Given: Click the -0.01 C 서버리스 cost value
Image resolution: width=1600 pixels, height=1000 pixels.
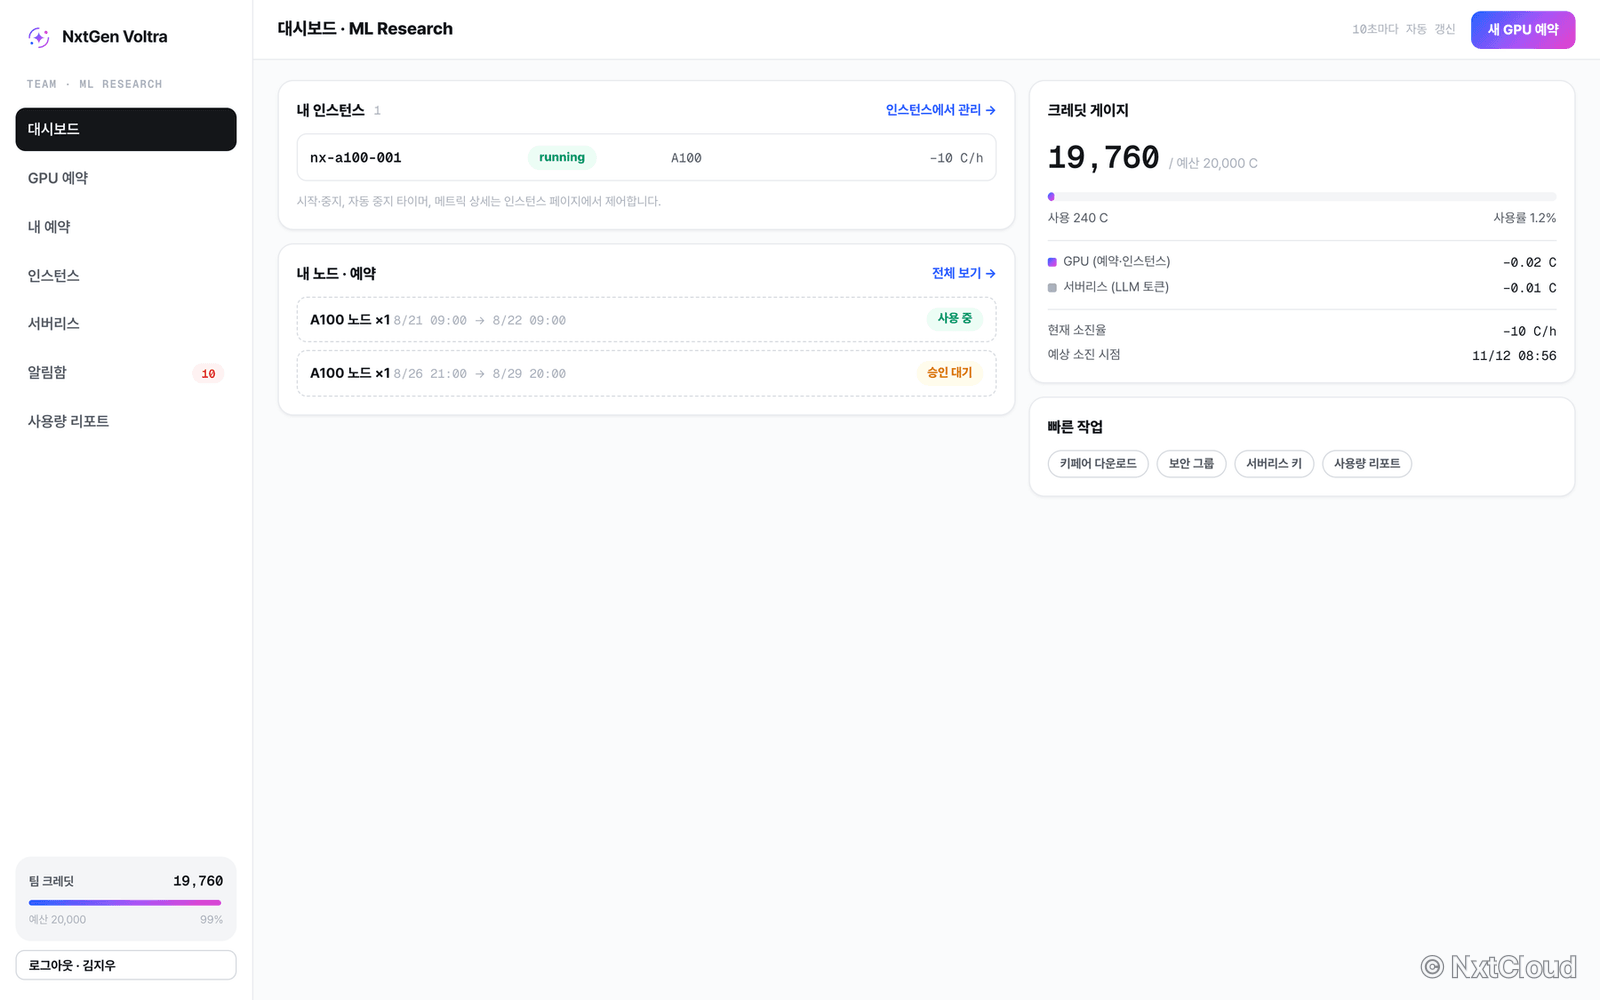Looking at the screenshot, I should point(1529,288).
